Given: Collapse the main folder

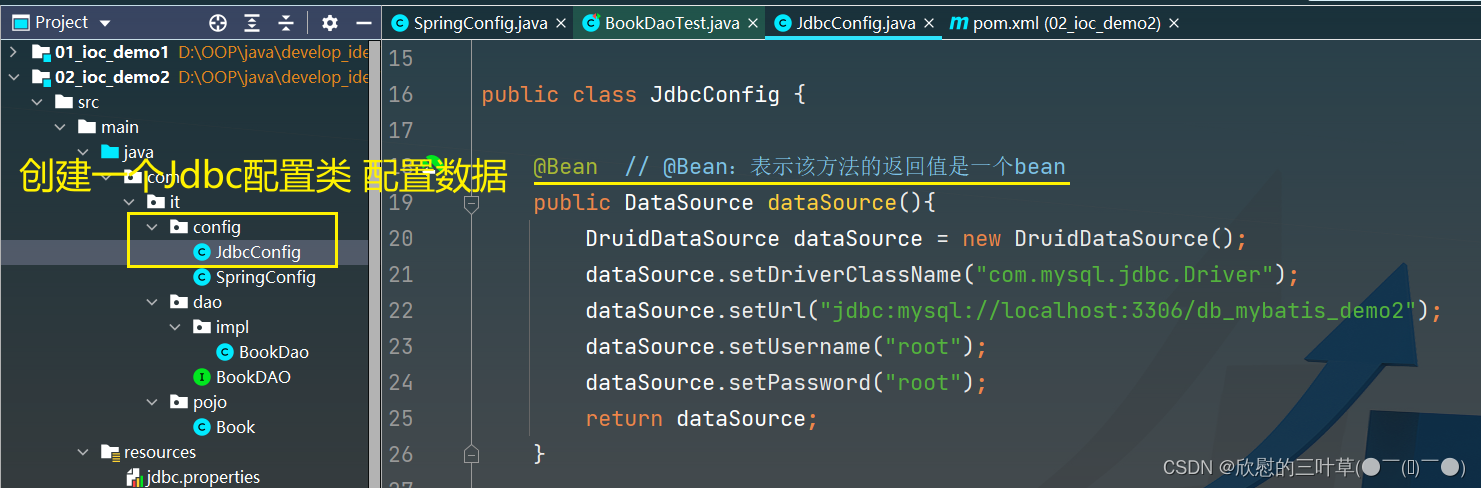Looking at the screenshot, I should (60, 127).
